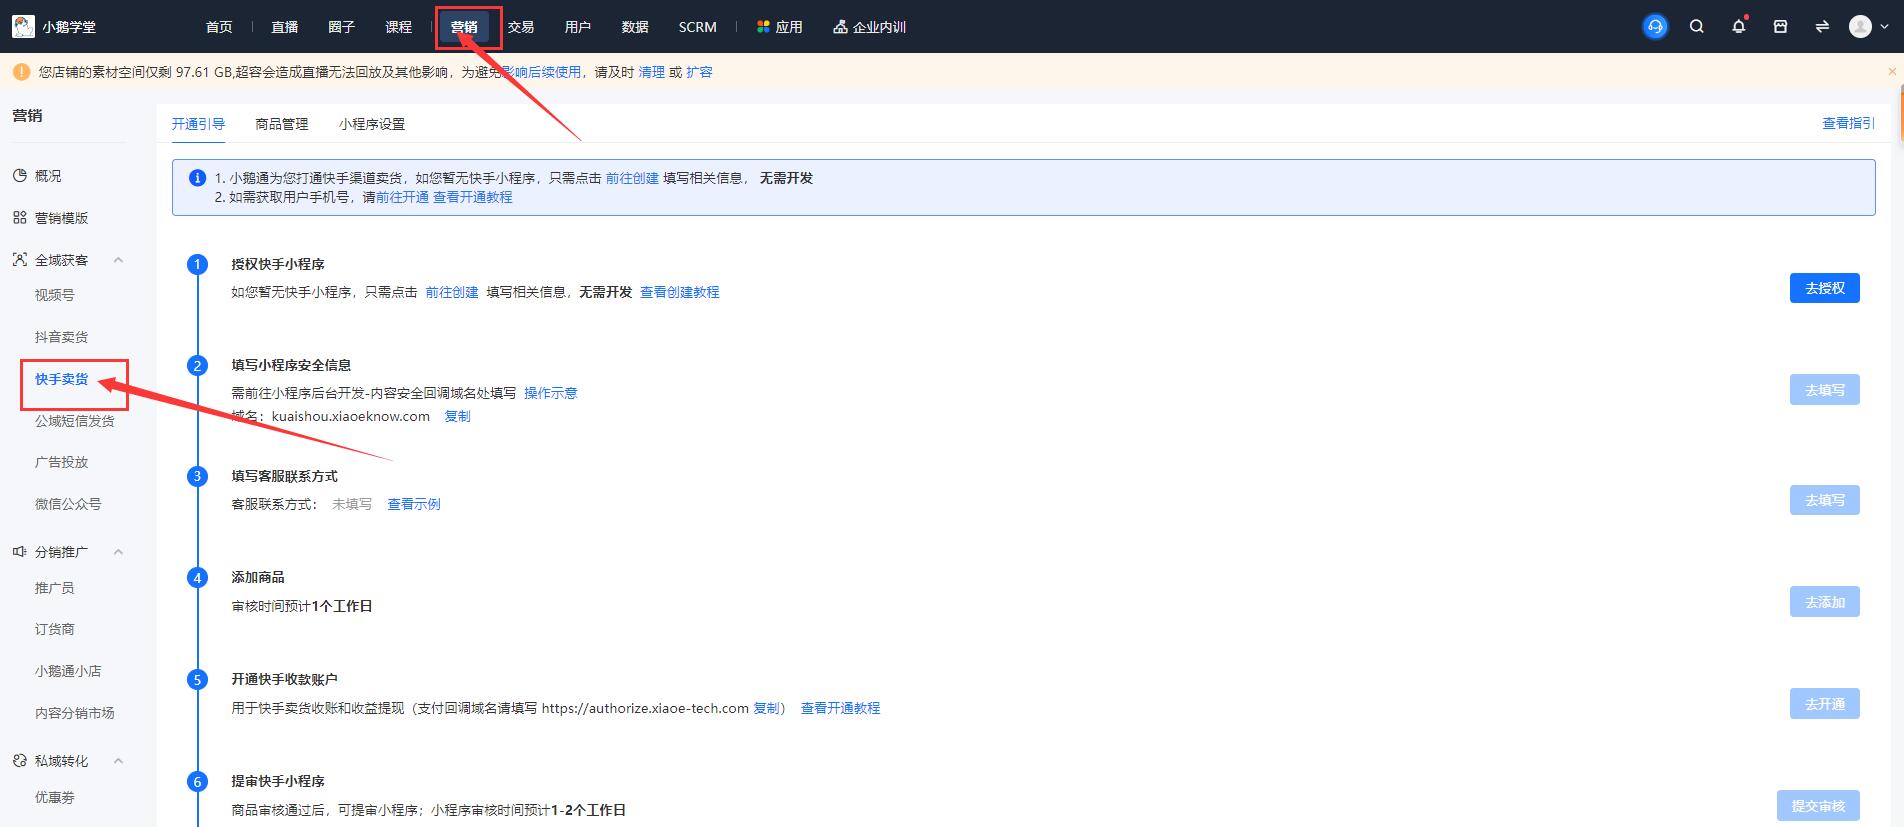Open search with the magnifier icon
1904x827 pixels.
coord(1697,27)
